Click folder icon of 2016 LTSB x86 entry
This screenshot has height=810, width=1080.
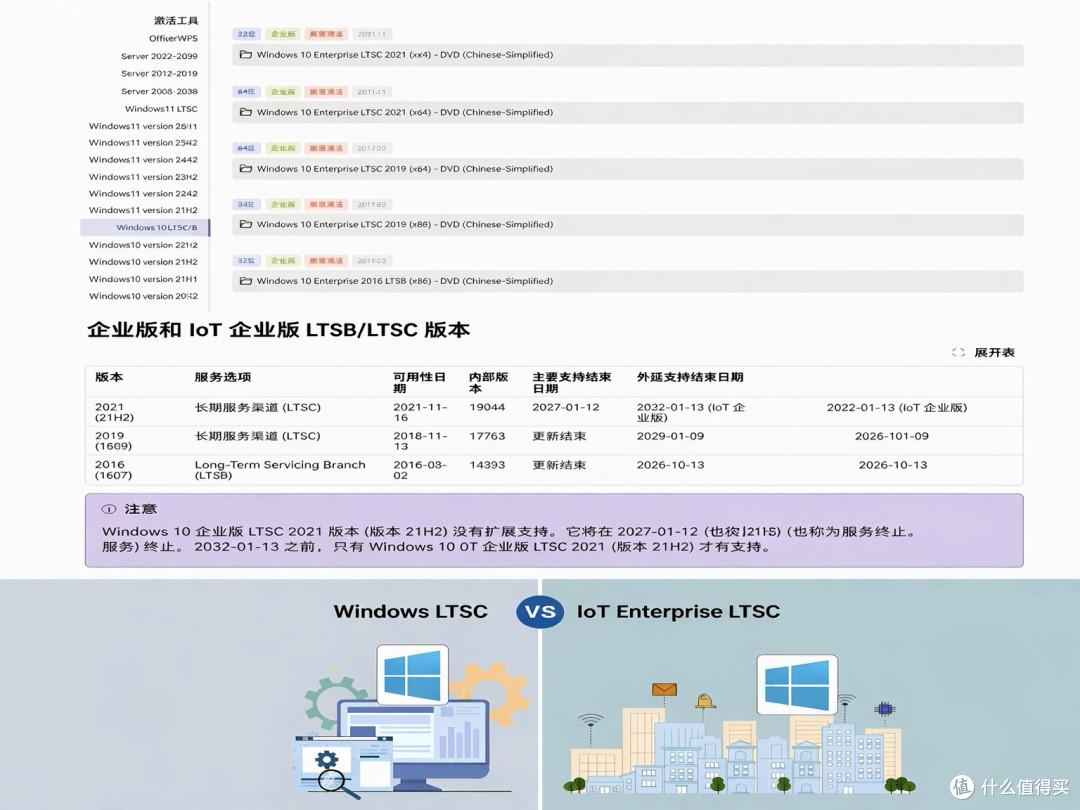click(245, 280)
